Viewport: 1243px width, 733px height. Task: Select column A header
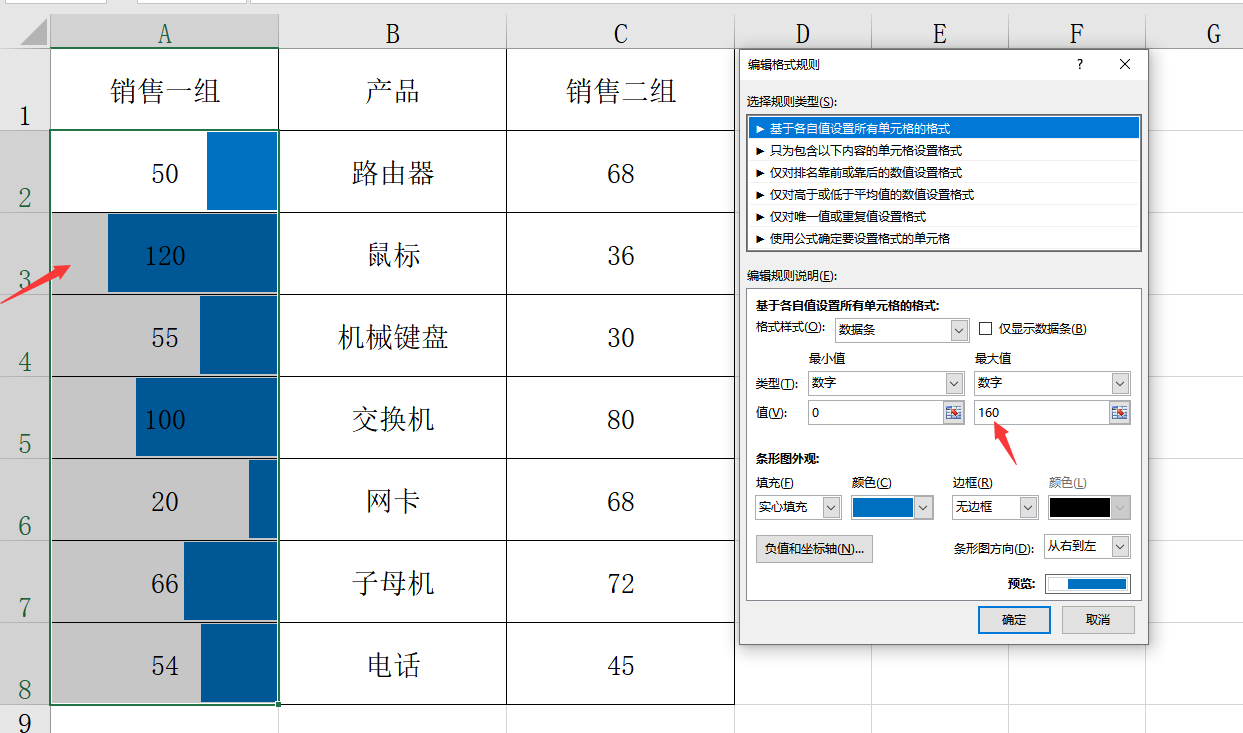[165, 34]
